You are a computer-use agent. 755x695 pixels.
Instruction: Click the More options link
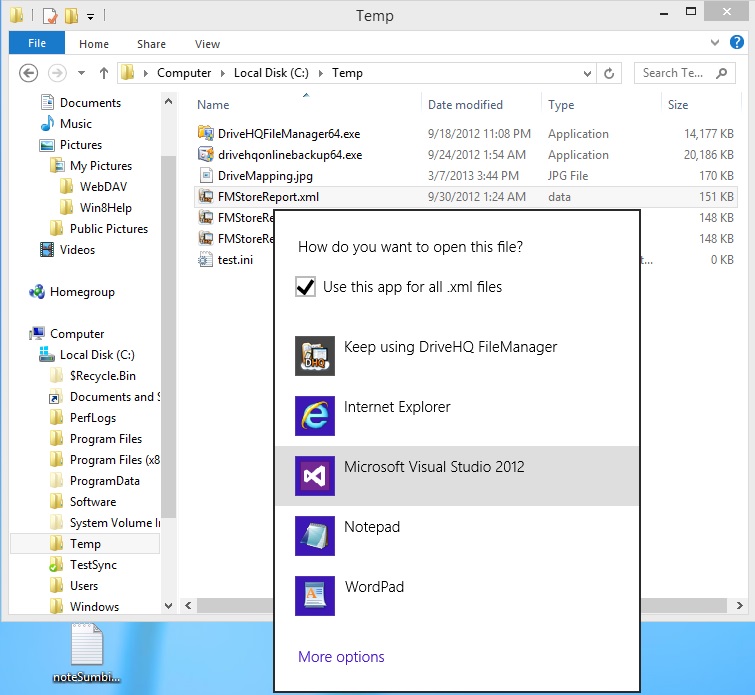(341, 657)
